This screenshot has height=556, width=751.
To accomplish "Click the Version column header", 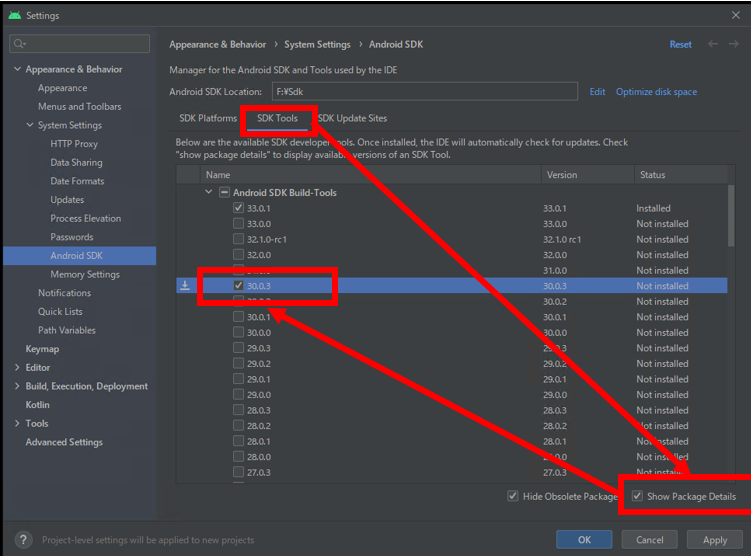I will point(588,175).
